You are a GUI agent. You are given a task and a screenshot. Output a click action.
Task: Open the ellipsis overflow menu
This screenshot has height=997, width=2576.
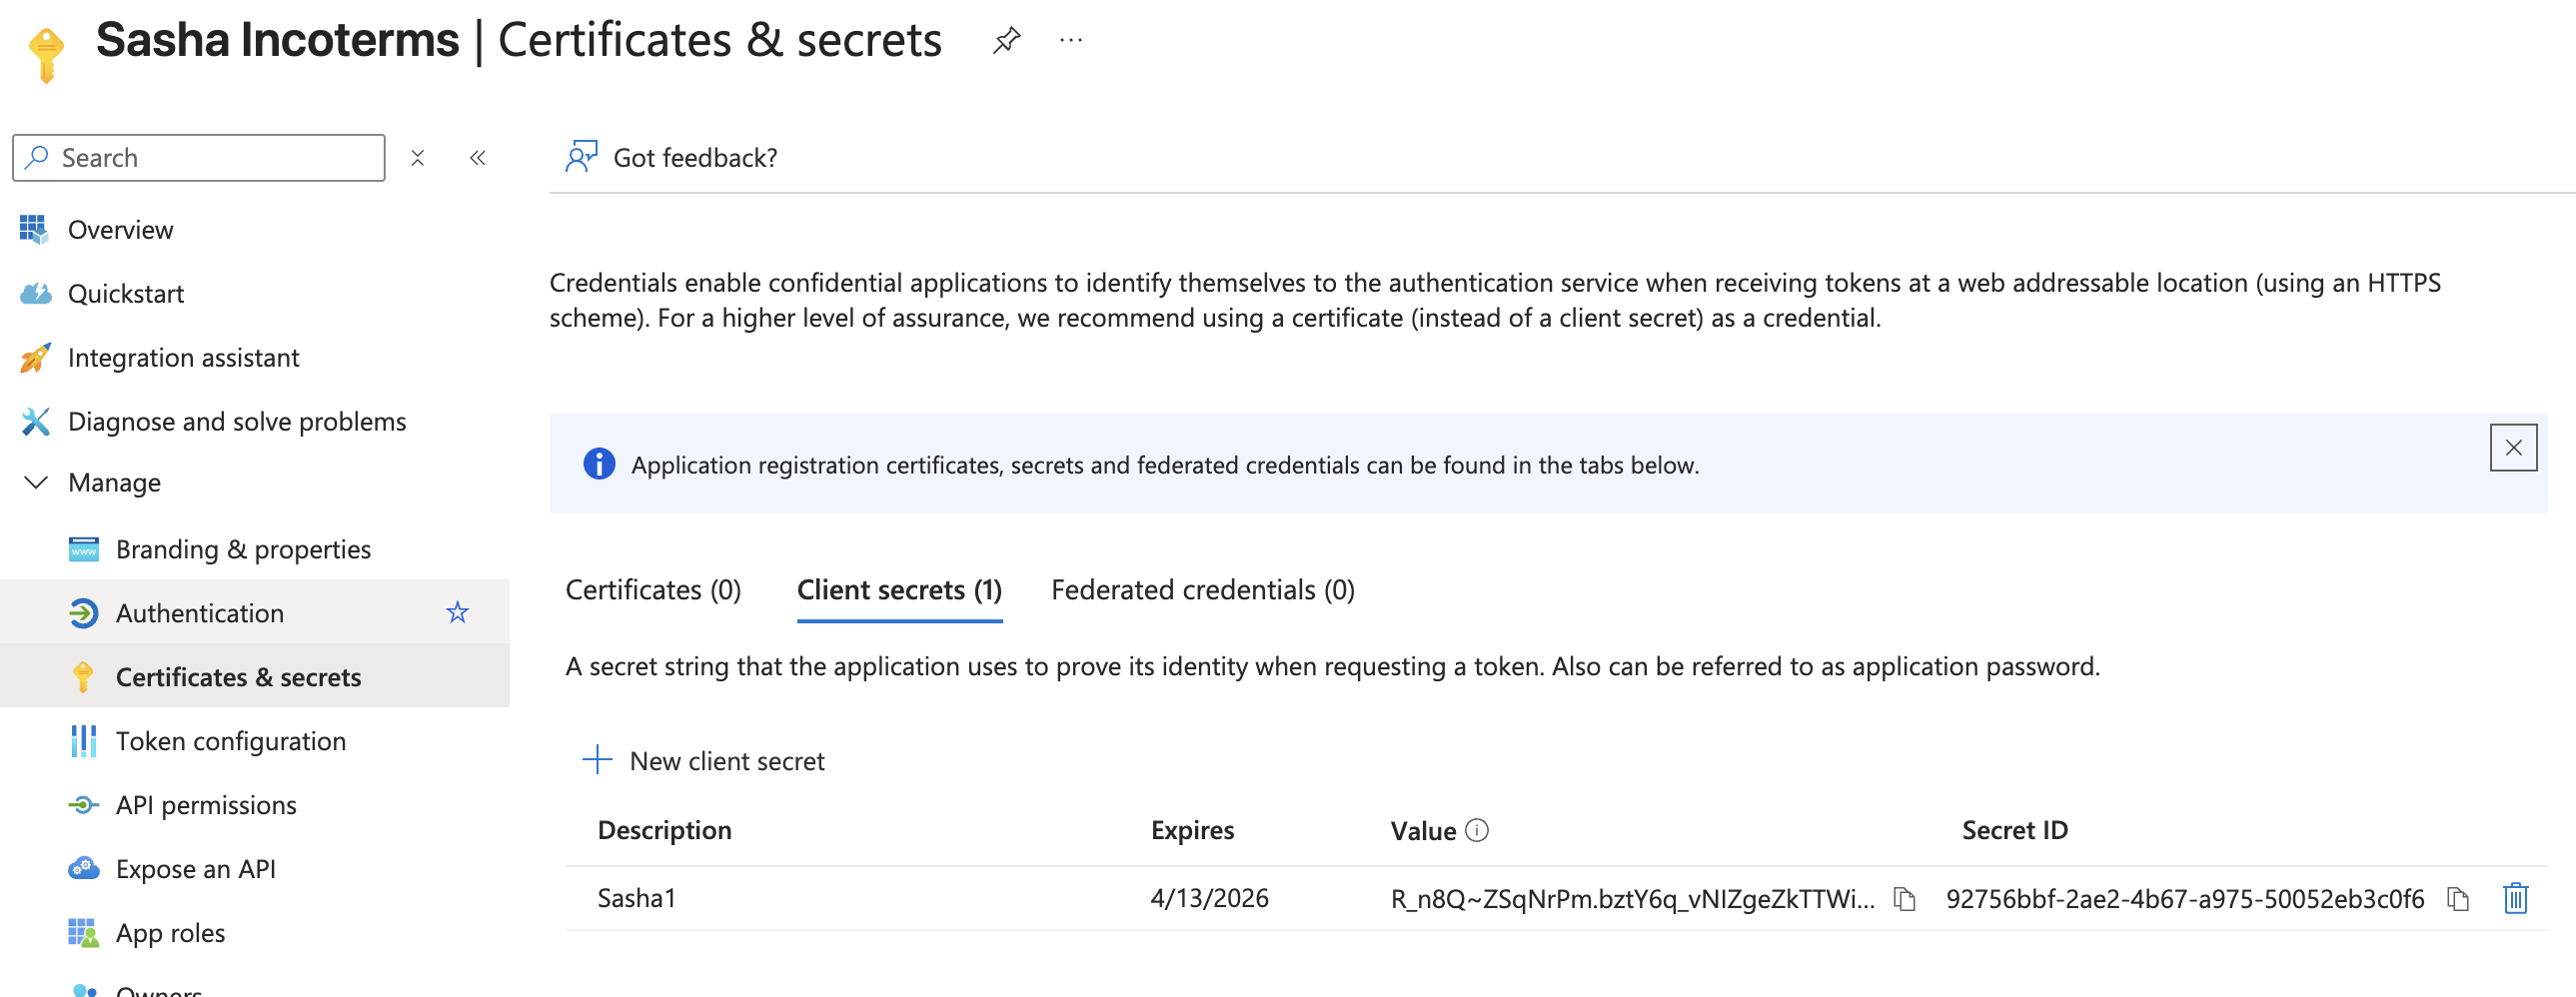click(x=1070, y=40)
